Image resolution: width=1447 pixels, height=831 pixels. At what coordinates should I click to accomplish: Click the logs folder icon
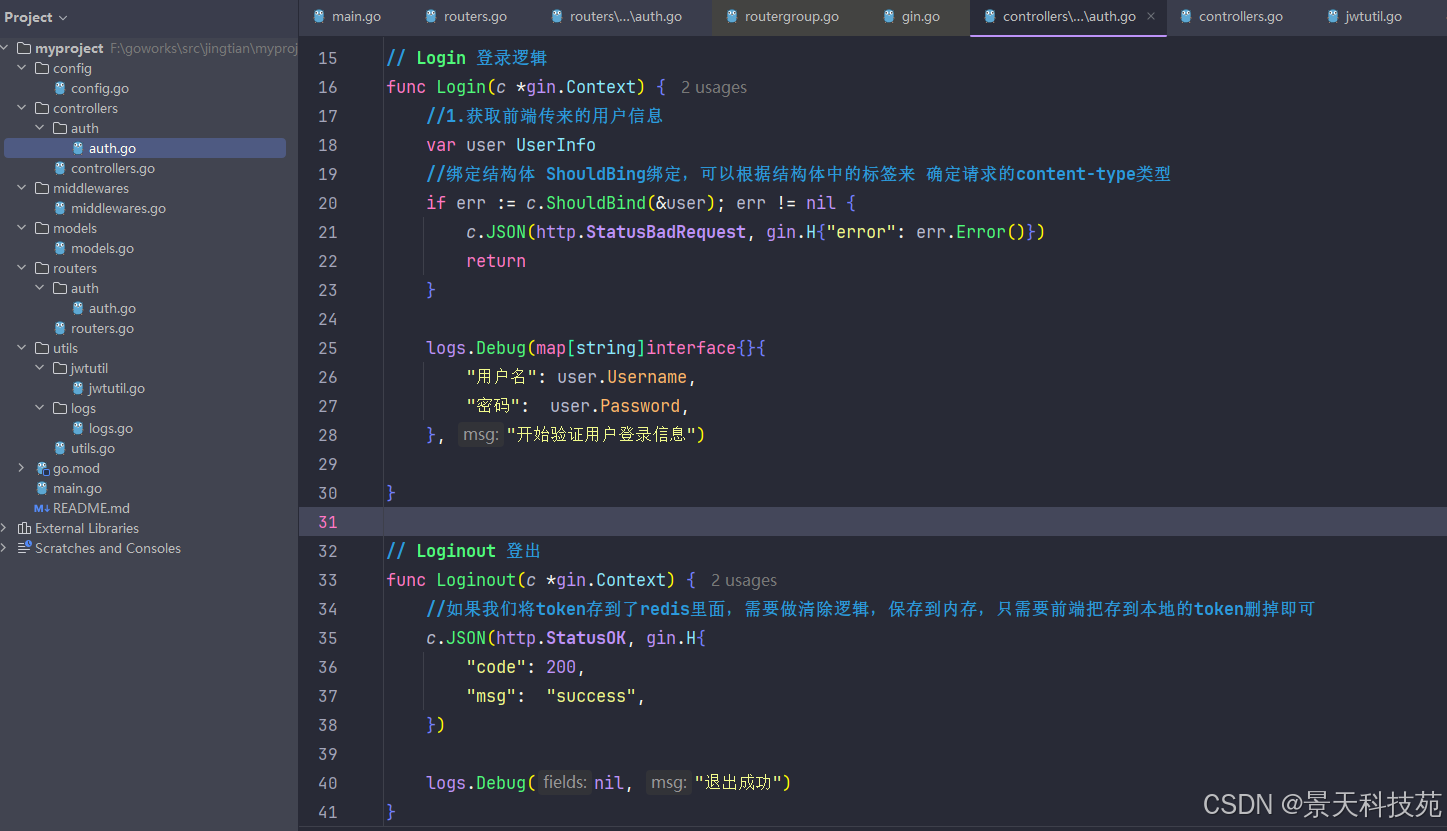(x=60, y=408)
